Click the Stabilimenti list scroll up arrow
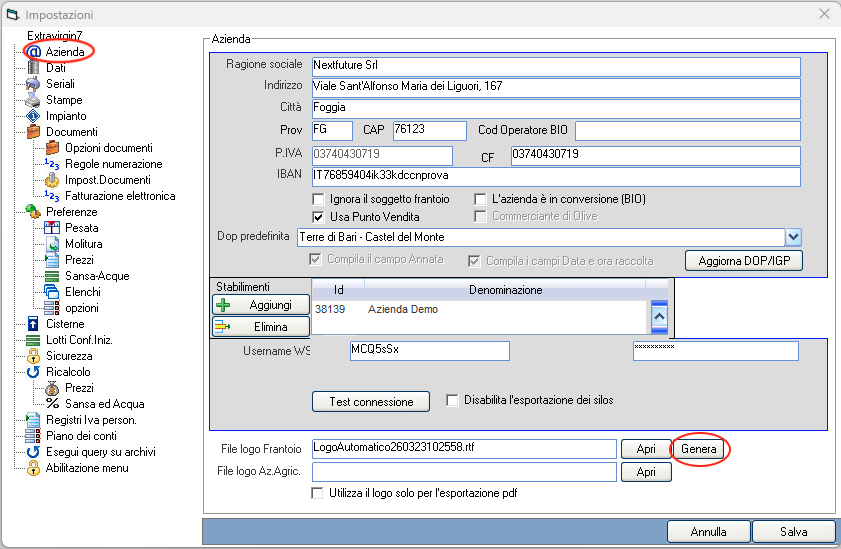The width and height of the screenshot is (841, 549). [659, 316]
